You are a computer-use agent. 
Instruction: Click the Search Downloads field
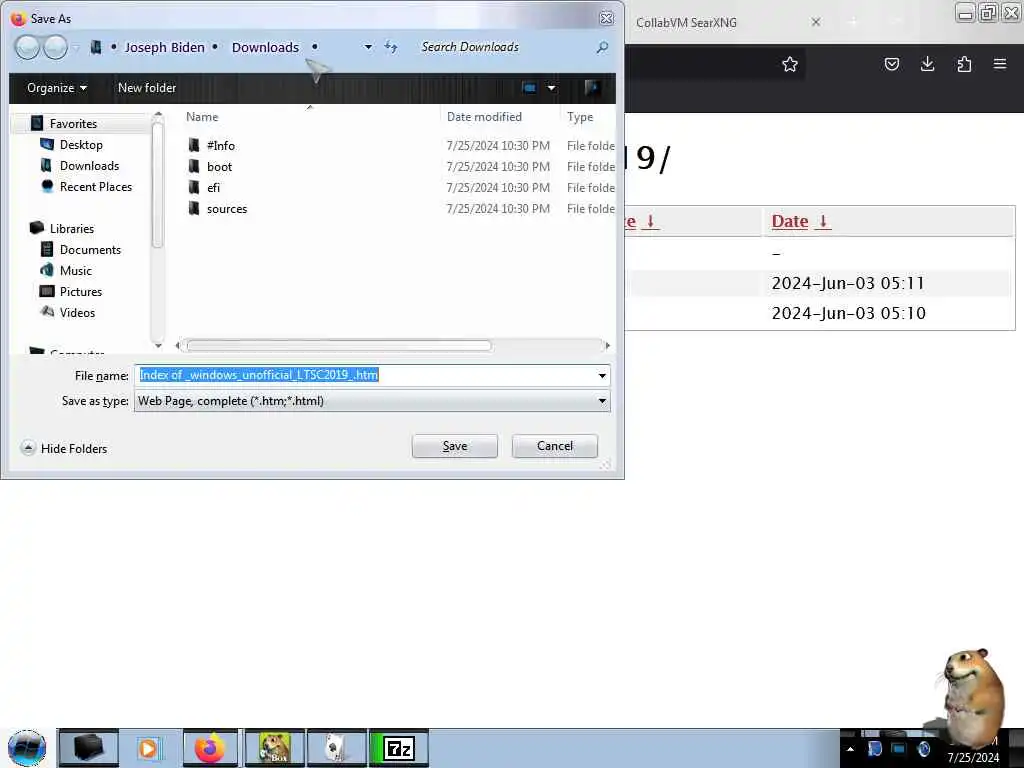tap(504, 47)
